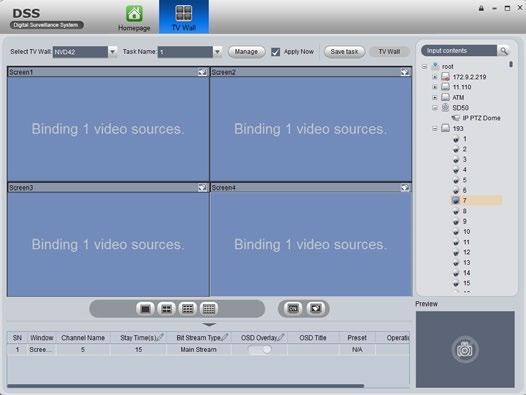This screenshot has width=526, height=395.
Task: Choose the nine-window grid layout icon
Action: 188,308
